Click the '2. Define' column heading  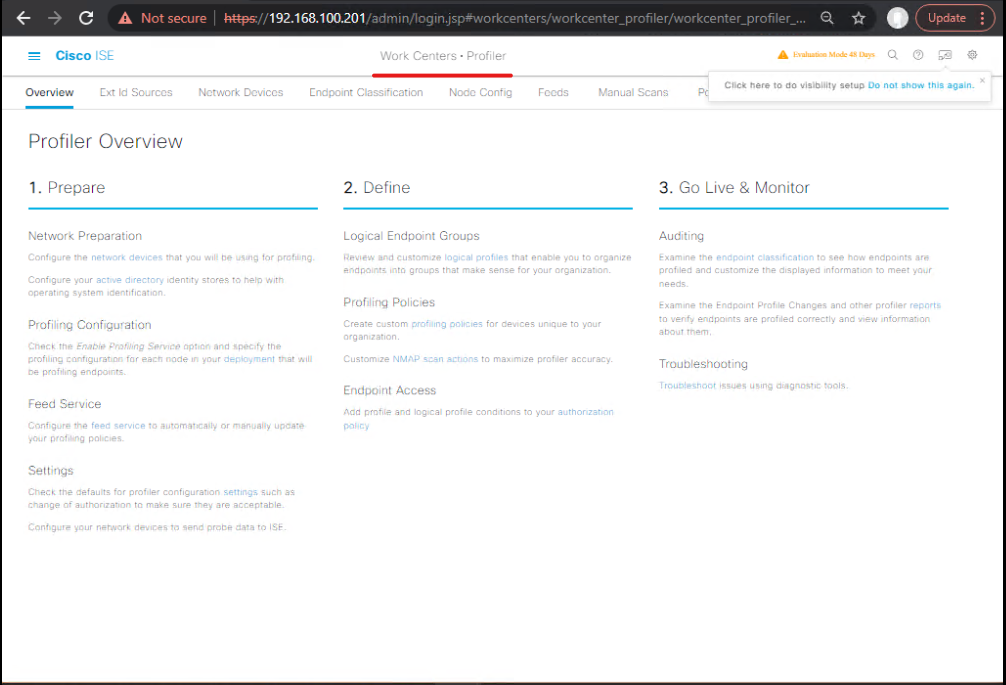click(x=377, y=188)
